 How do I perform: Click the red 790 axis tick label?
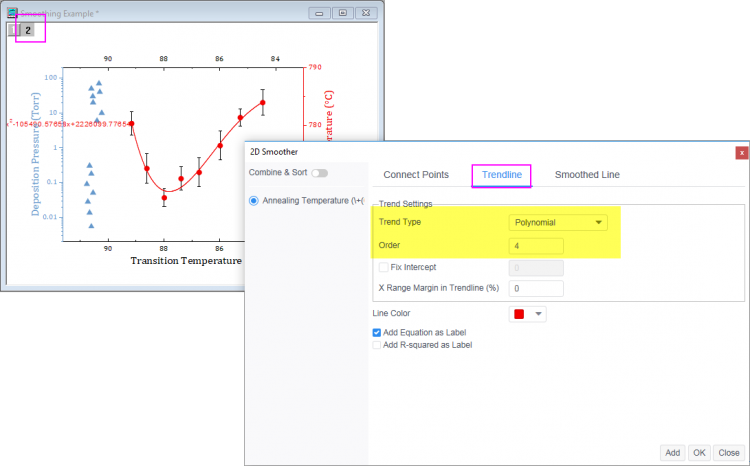tap(315, 67)
